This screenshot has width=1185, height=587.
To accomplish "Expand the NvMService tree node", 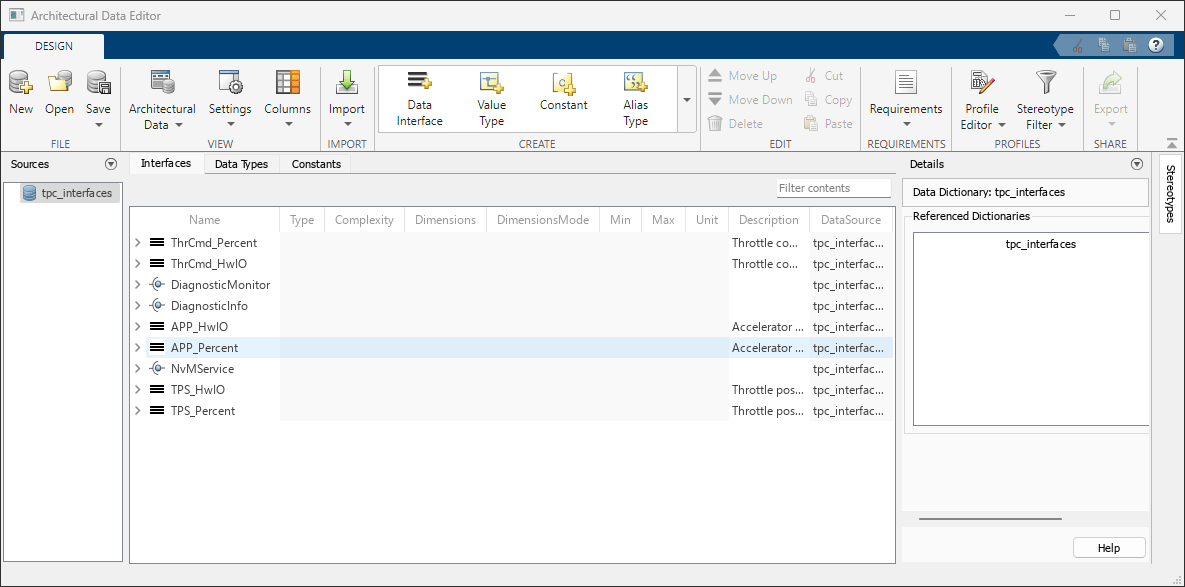I will 138,369.
